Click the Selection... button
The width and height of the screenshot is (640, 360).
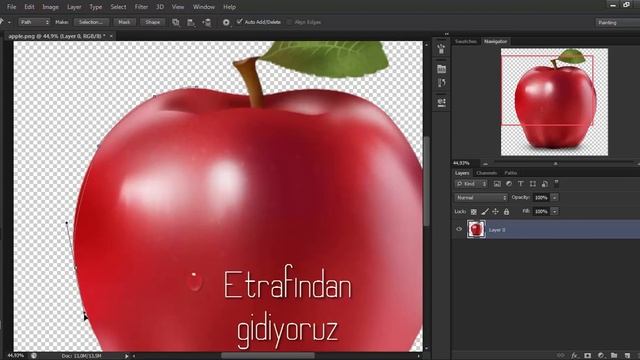pos(91,22)
